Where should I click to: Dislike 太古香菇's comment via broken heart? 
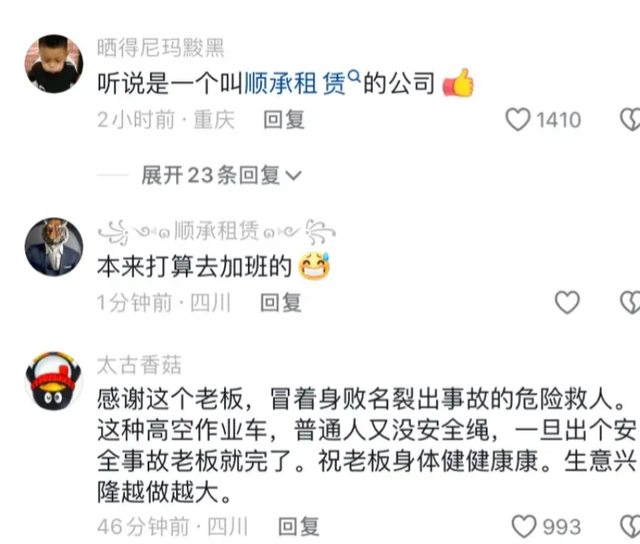[x=630, y=526]
